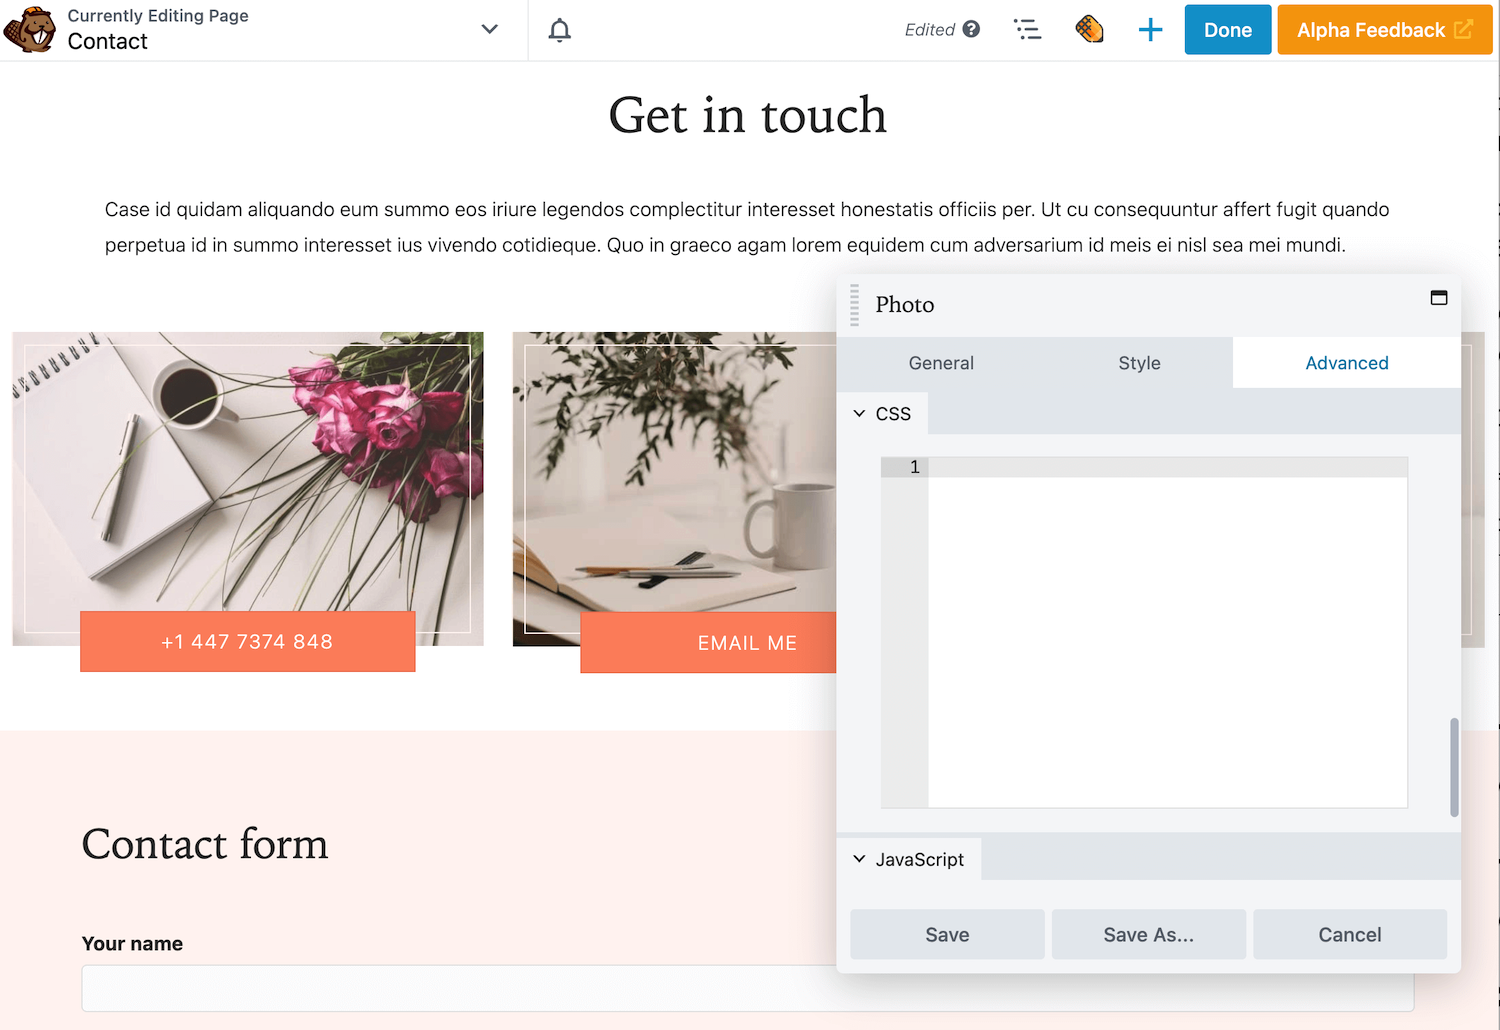
Task: Open the notifications bell
Action: tap(560, 30)
